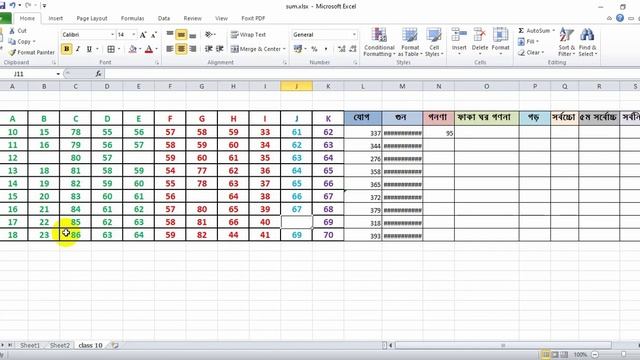Screen dimensions: 640x360
Task: Click Wrap Text button
Action: [248, 35]
